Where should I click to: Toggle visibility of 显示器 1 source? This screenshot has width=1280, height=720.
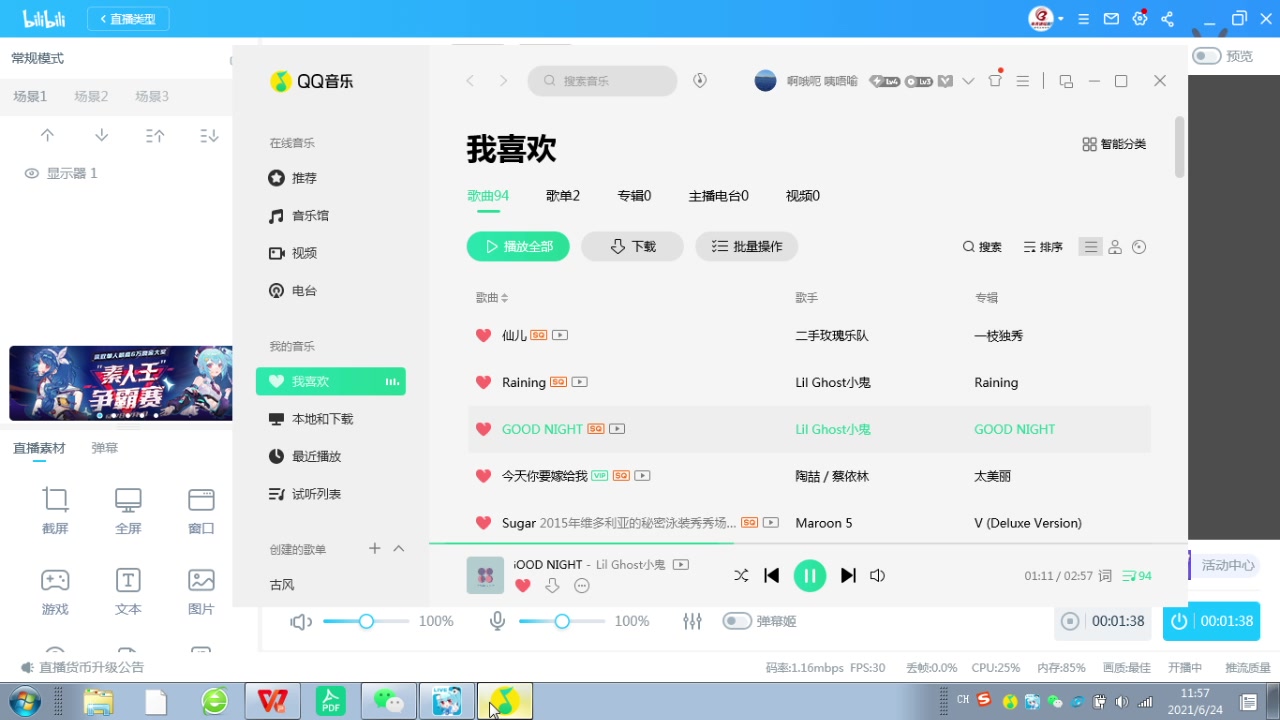pos(32,173)
